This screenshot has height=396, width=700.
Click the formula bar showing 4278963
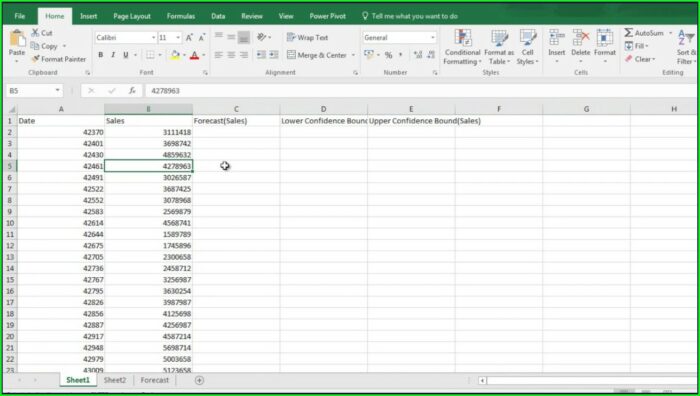tap(420, 91)
